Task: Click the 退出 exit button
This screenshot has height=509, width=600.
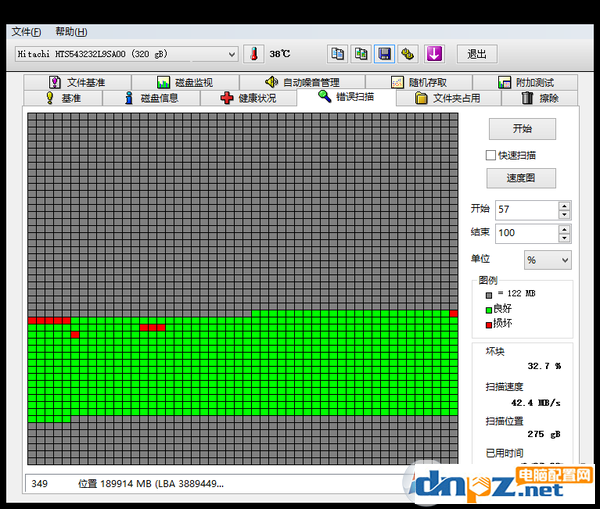Action: point(477,54)
